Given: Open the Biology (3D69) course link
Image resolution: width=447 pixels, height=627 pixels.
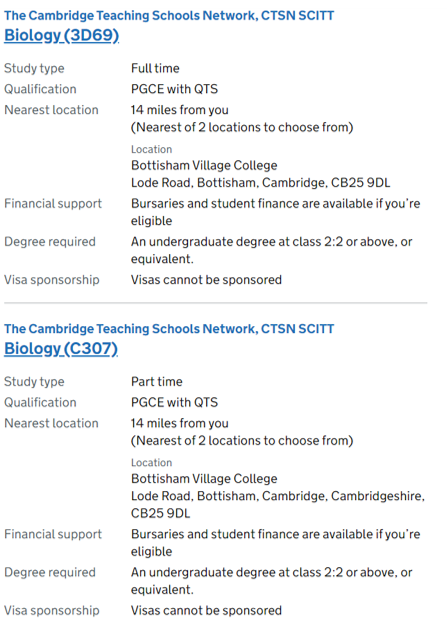Looking at the screenshot, I should pyautogui.click(x=62, y=35).
